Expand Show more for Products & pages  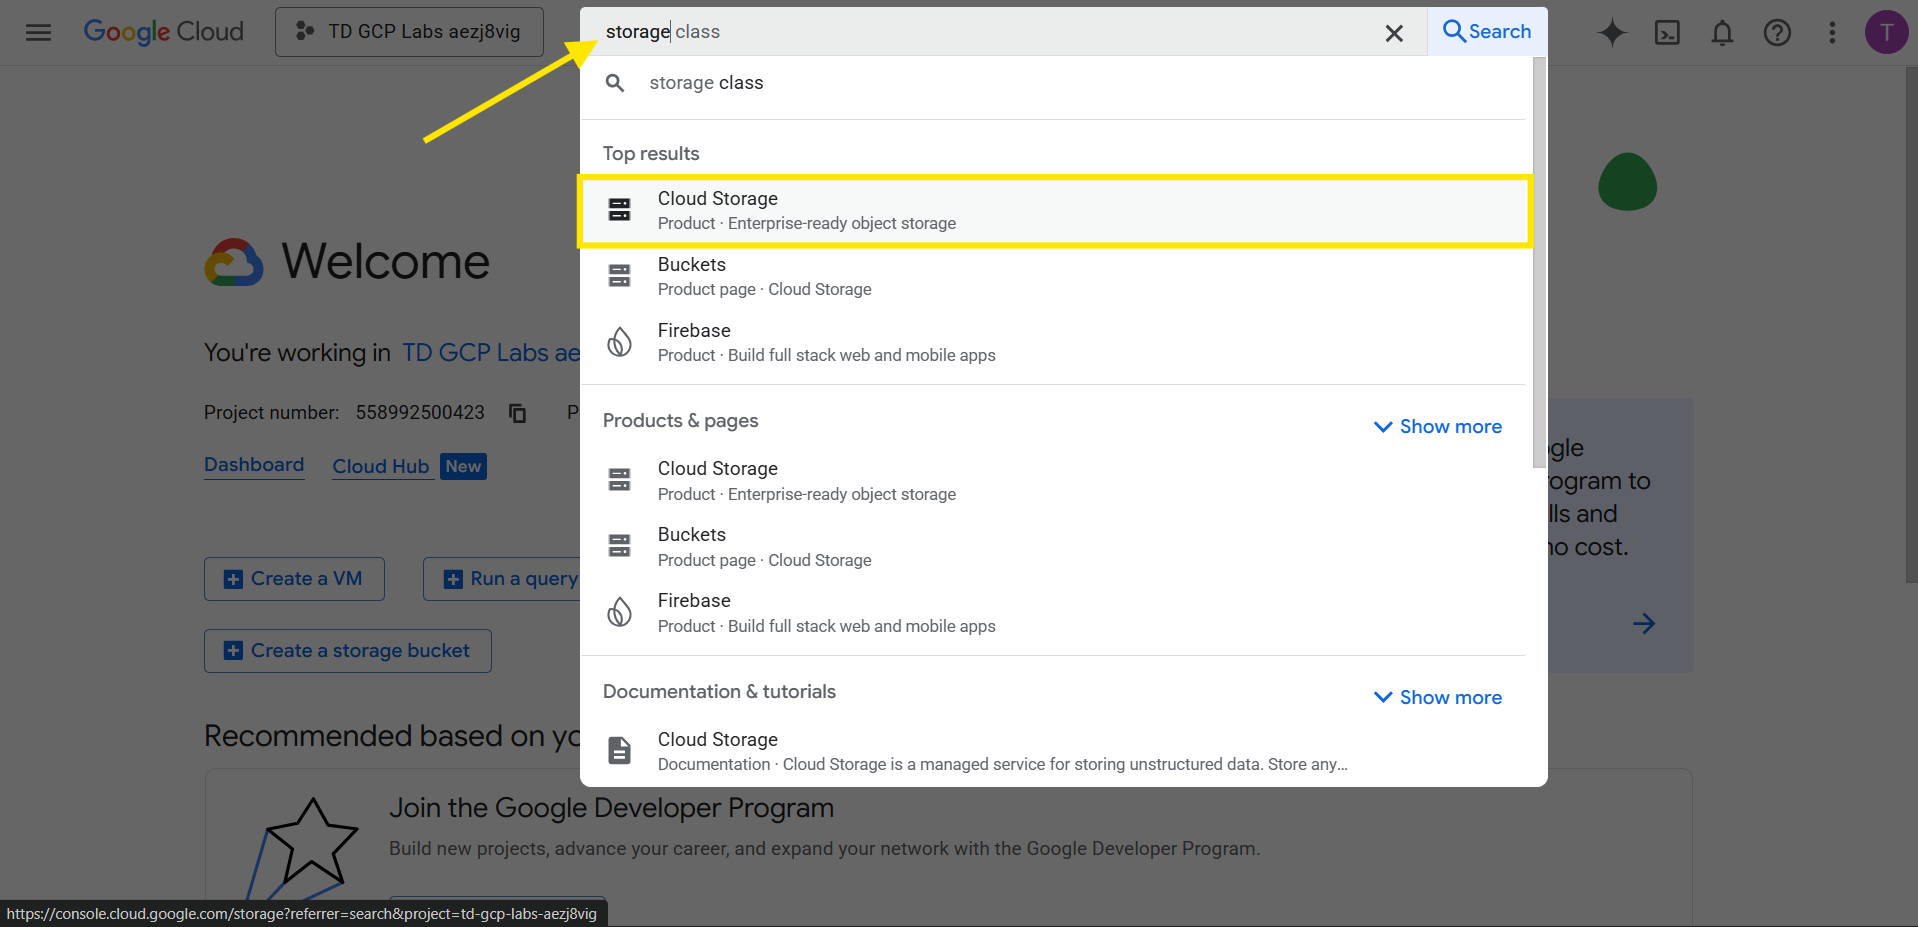point(1437,427)
